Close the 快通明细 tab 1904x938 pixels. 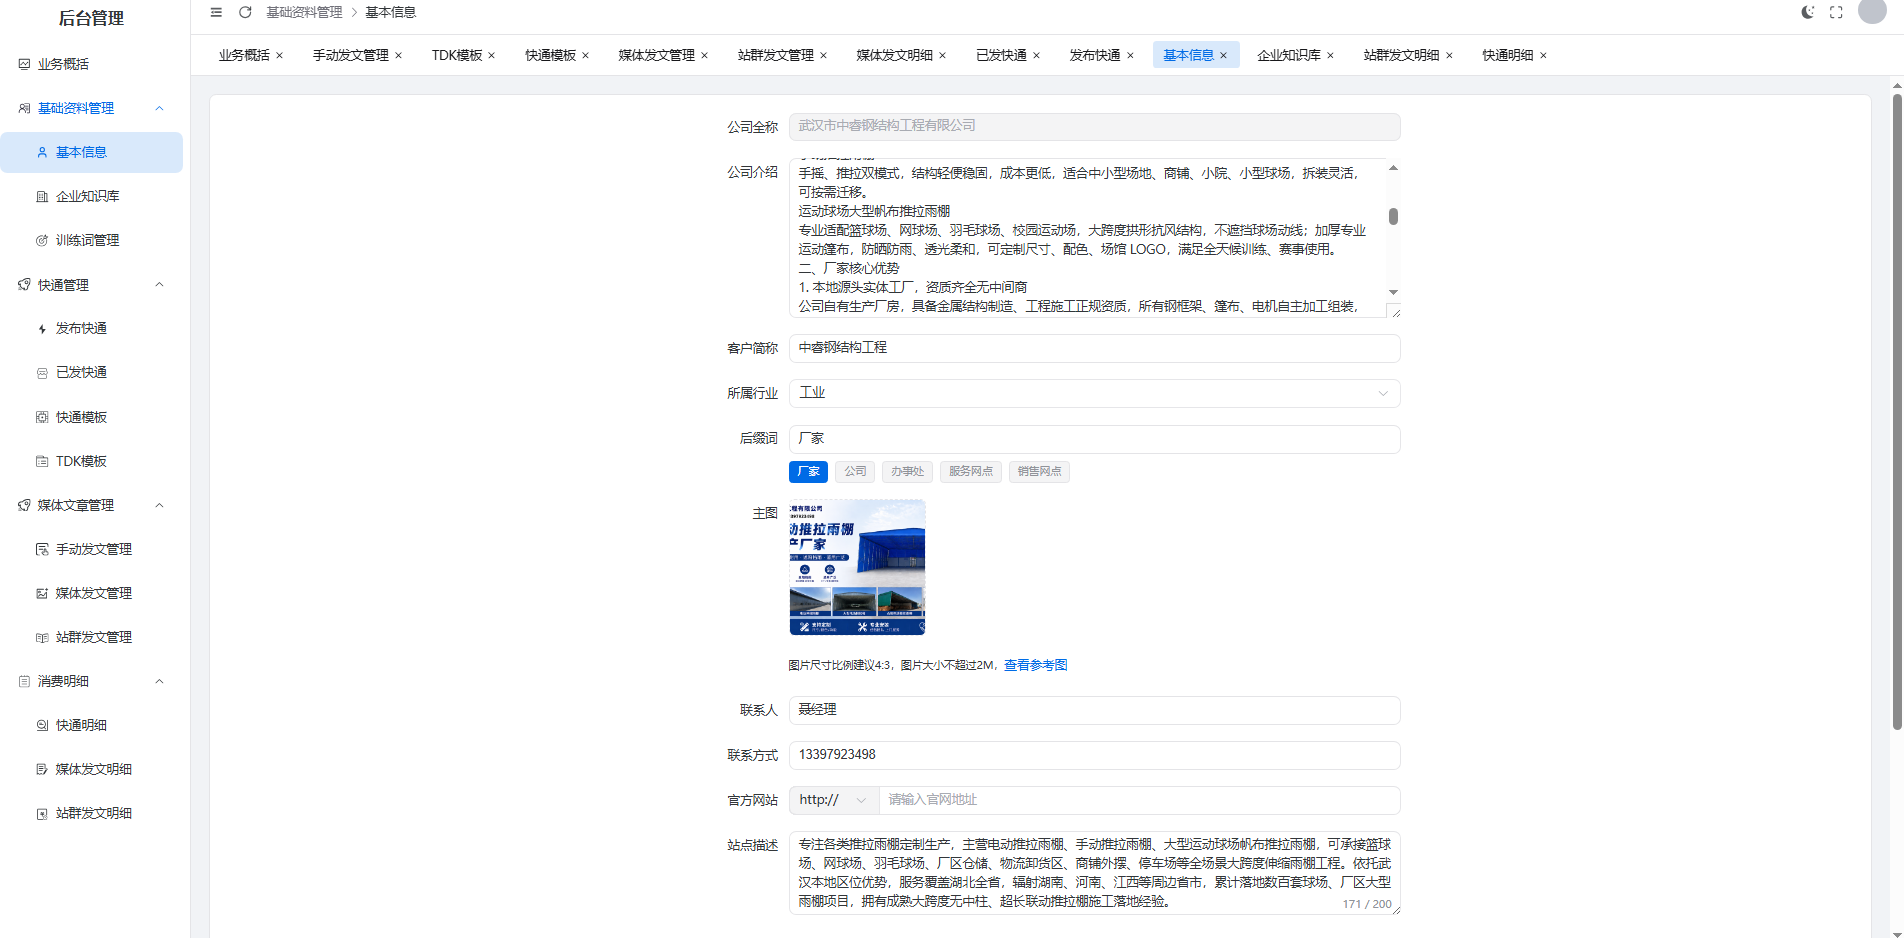pos(1544,55)
